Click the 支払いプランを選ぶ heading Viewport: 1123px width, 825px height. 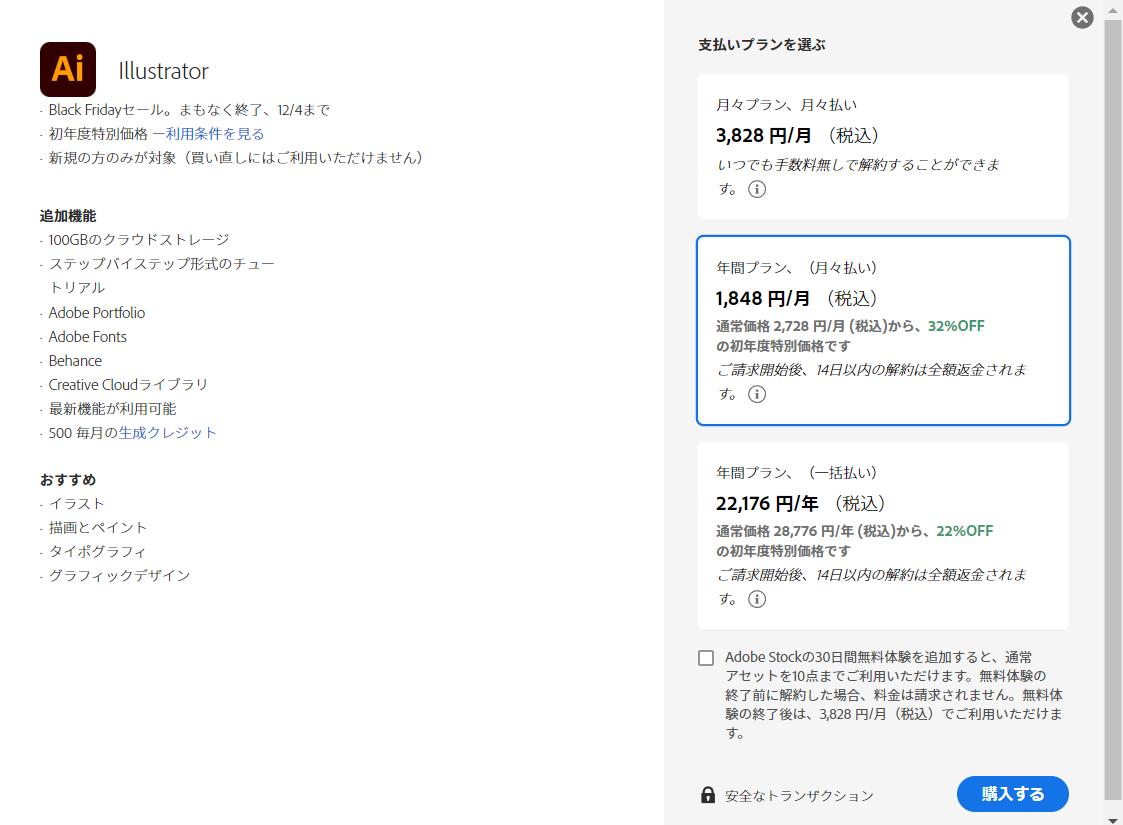761,45
